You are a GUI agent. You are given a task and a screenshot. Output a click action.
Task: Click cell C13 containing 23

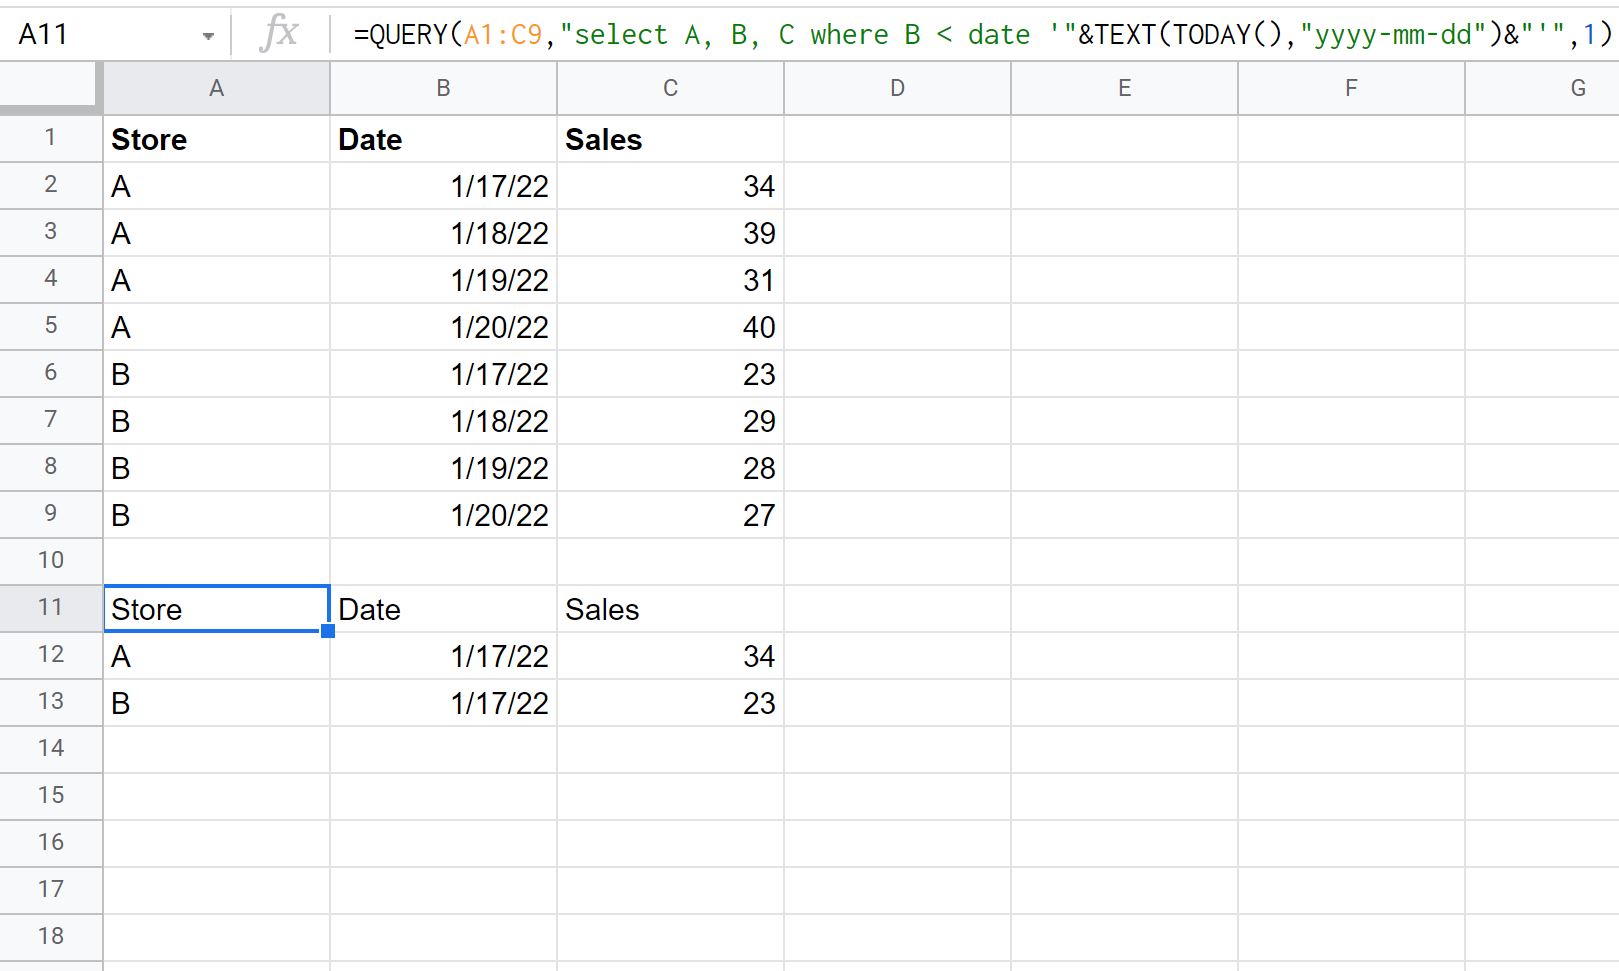(x=670, y=703)
